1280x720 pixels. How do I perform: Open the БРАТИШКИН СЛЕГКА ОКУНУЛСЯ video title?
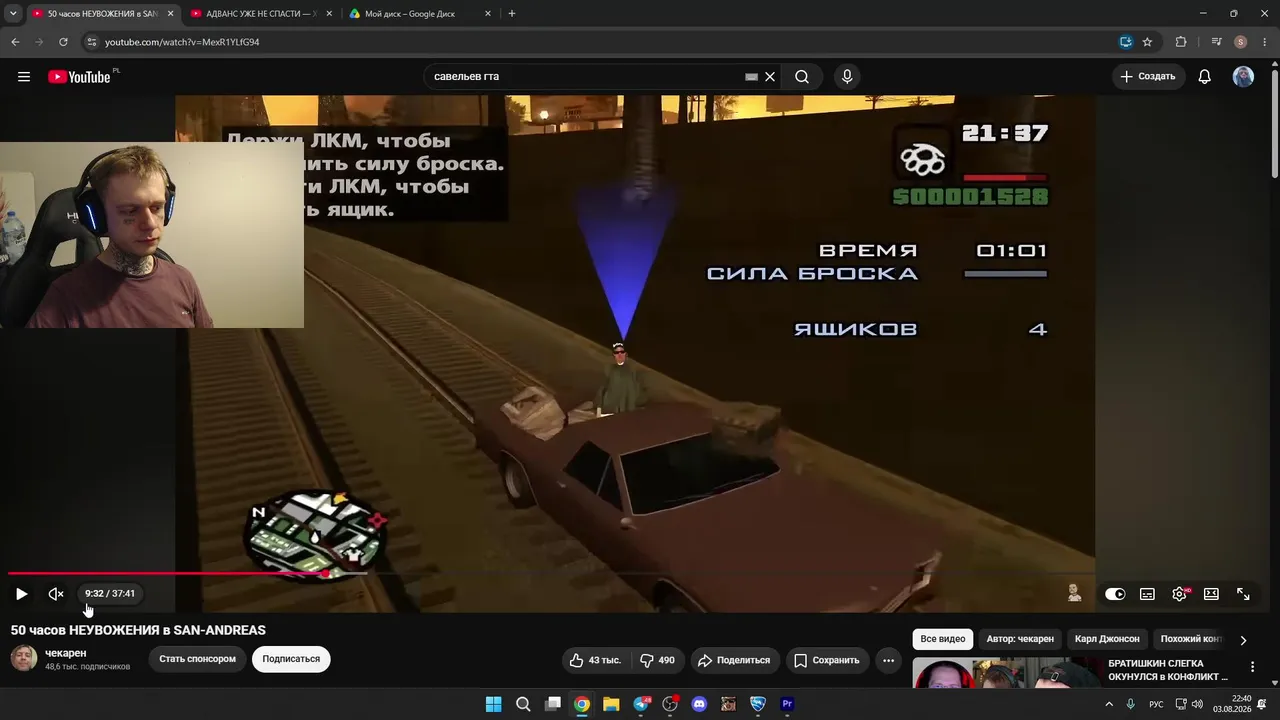tap(1168, 670)
